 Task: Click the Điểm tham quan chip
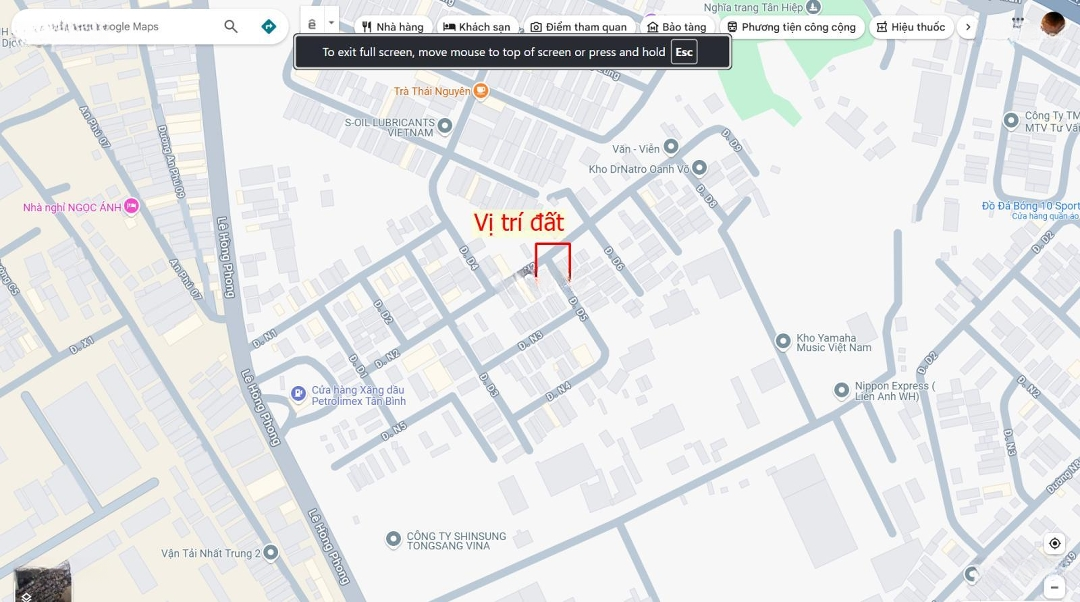(579, 27)
